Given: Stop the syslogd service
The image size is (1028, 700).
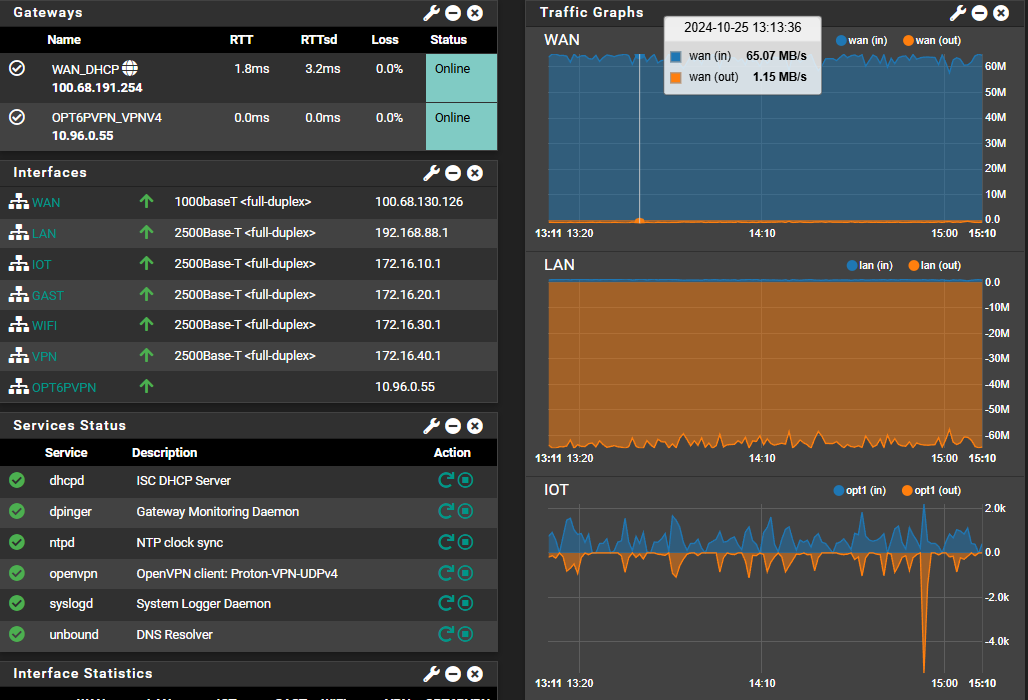Looking at the screenshot, I should pyautogui.click(x=465, y=604).
